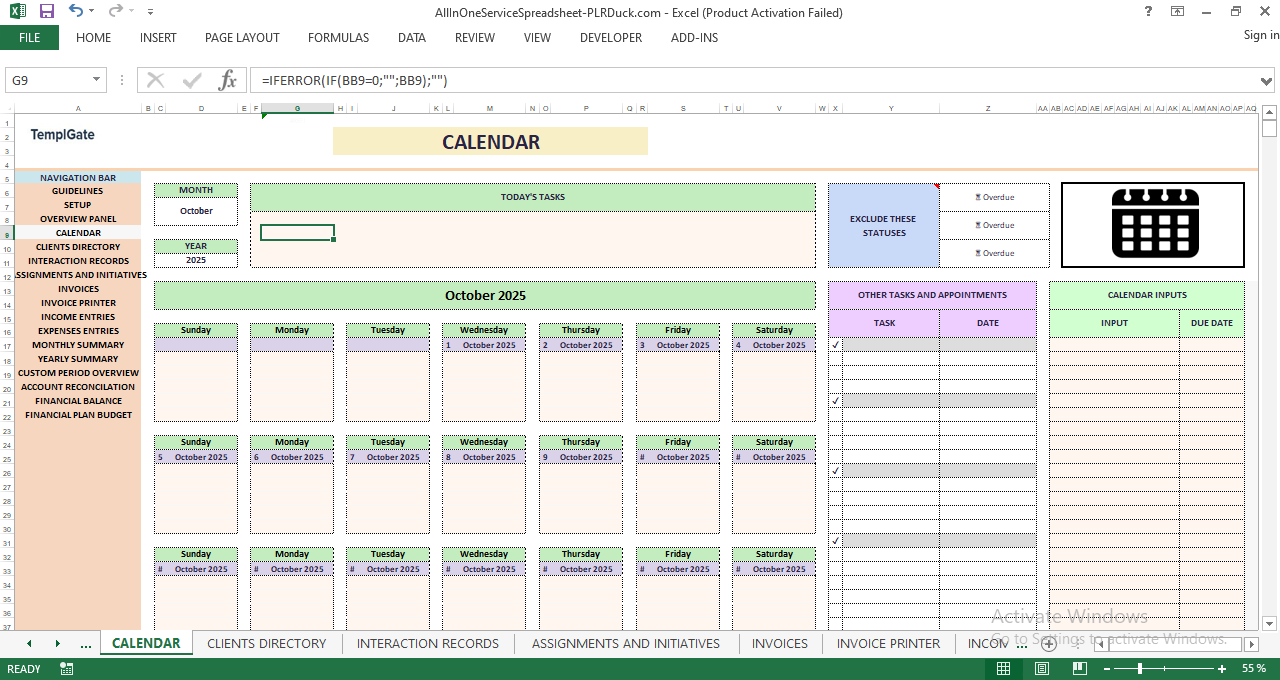The width and height of the screenshot is (1280, 680).
Task: Switch to Normal view in status bar
Action: coord(1003,668)
